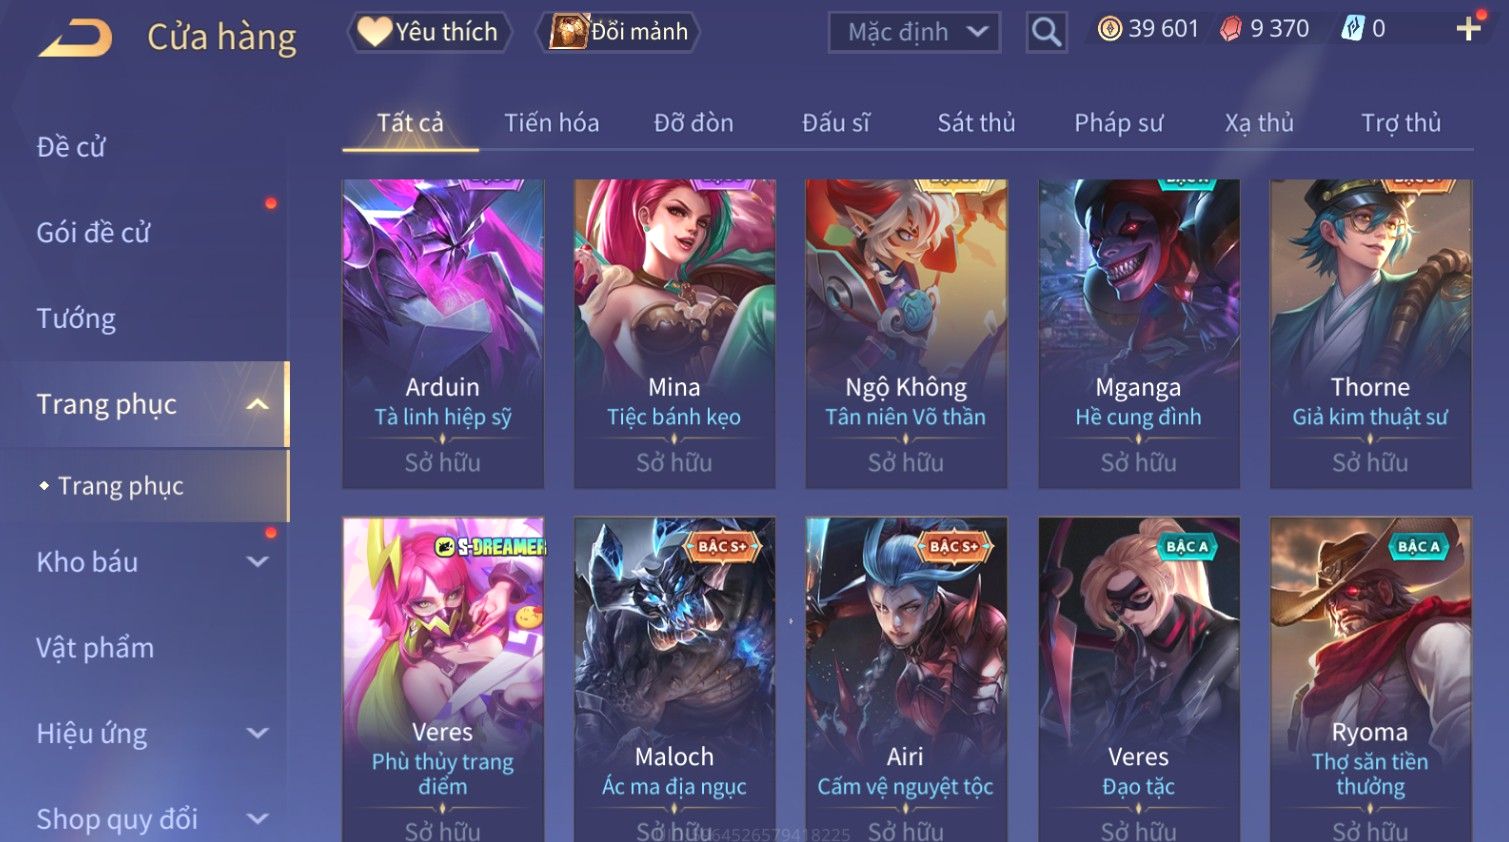Select the Pháp sư filter tab
The height and width of the screenshot is (842, 1509).
[1118, 123]
